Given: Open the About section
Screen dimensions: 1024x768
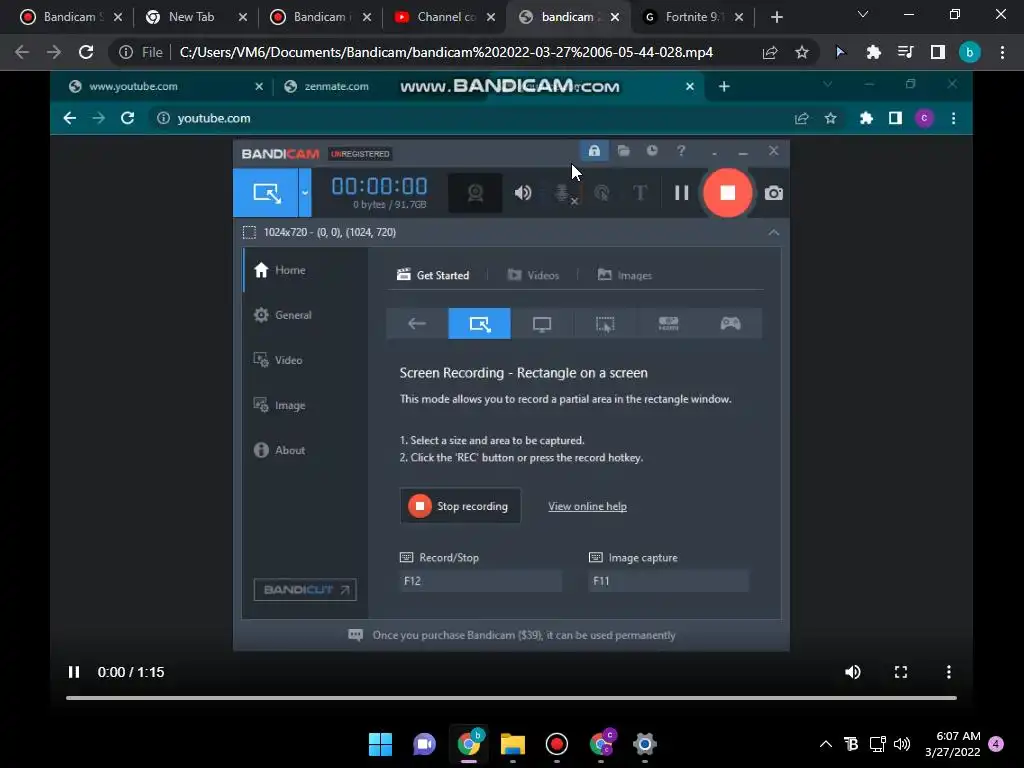Looking at the screenshot, I should tap(280, 450).
